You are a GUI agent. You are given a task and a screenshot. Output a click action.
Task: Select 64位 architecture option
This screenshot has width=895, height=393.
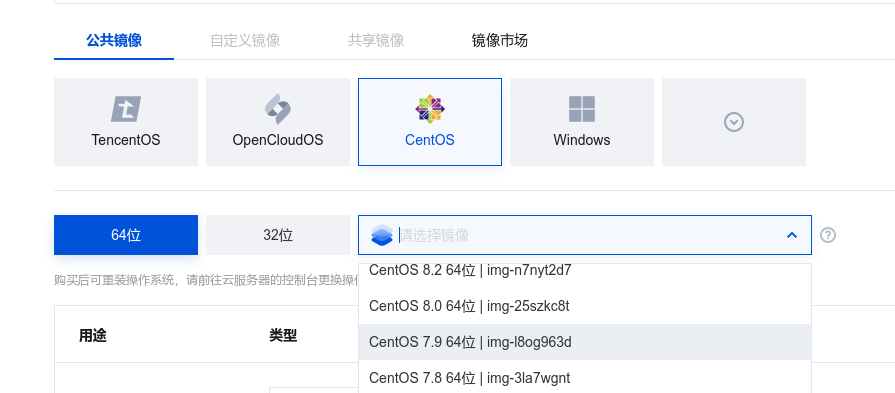(126, 235)
